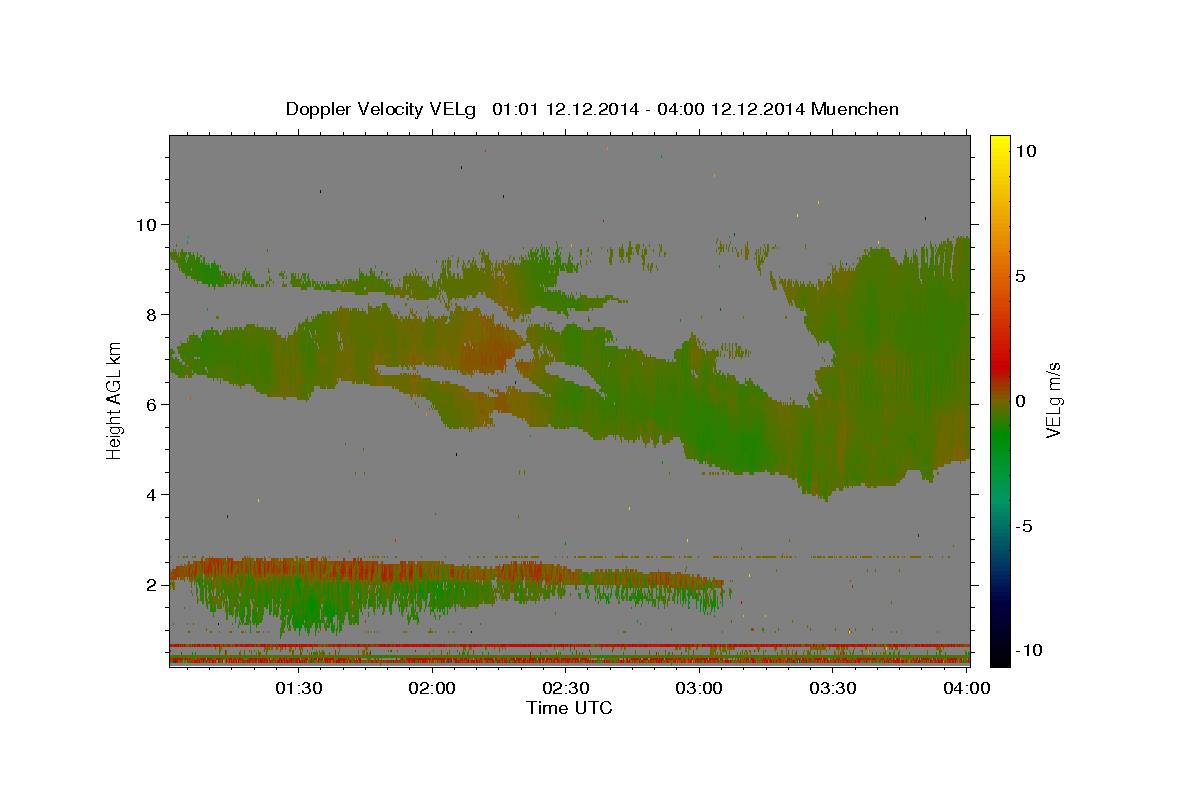Click the '01:30' time tick label
Viewport: 1200px width, 800px height.
299,689
